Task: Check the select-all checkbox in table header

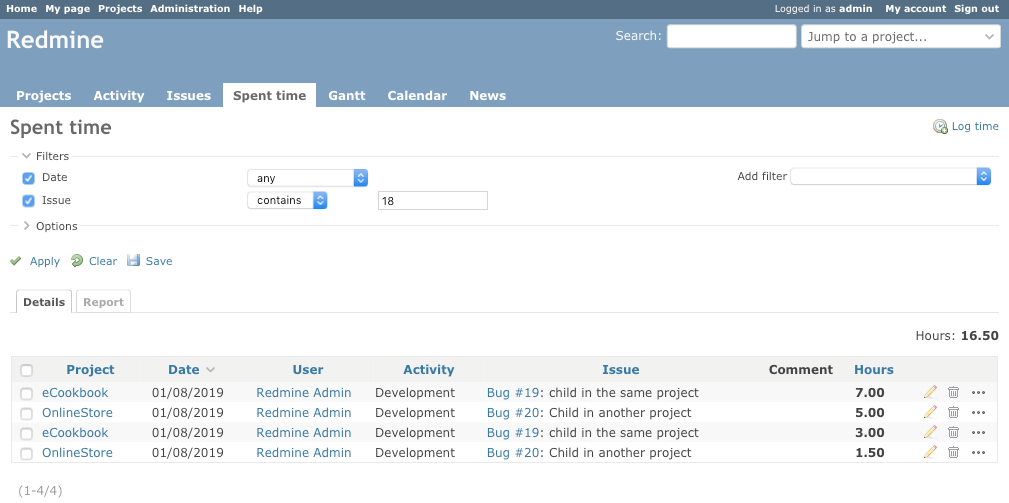Action: pos(26,370)
